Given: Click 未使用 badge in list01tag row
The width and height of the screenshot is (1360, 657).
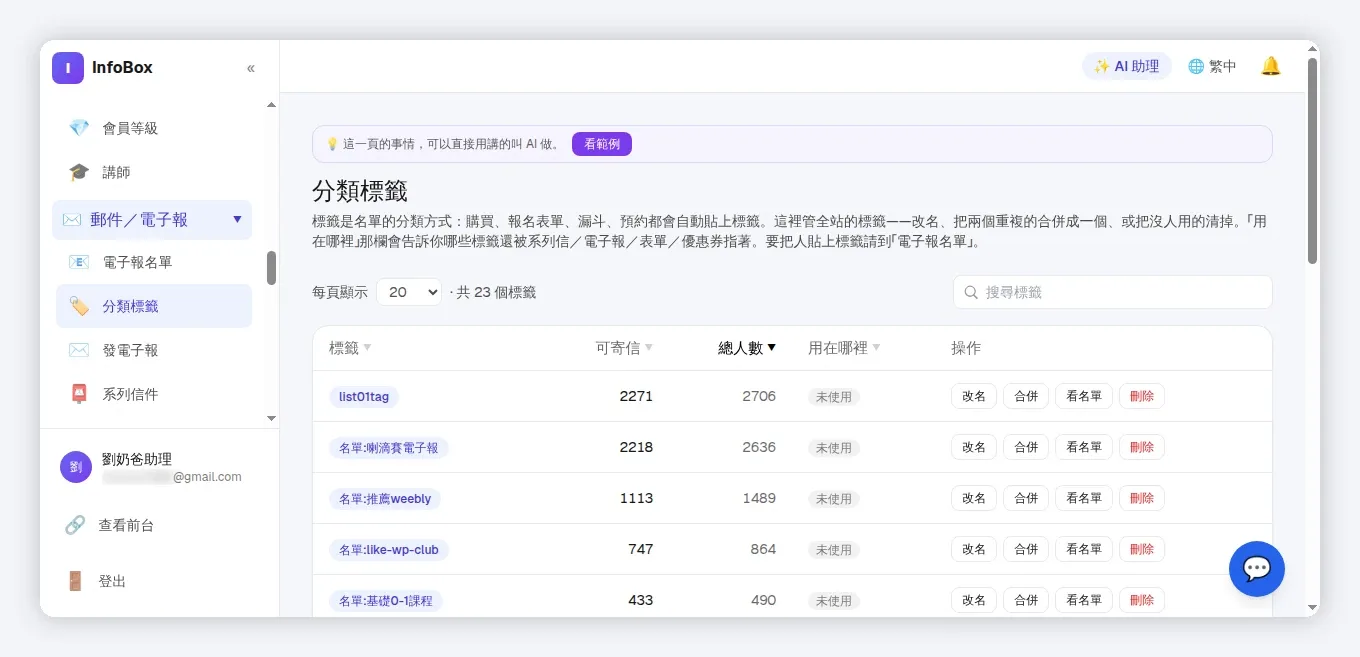Looking at the screenshot, I should tap(834, 397).
